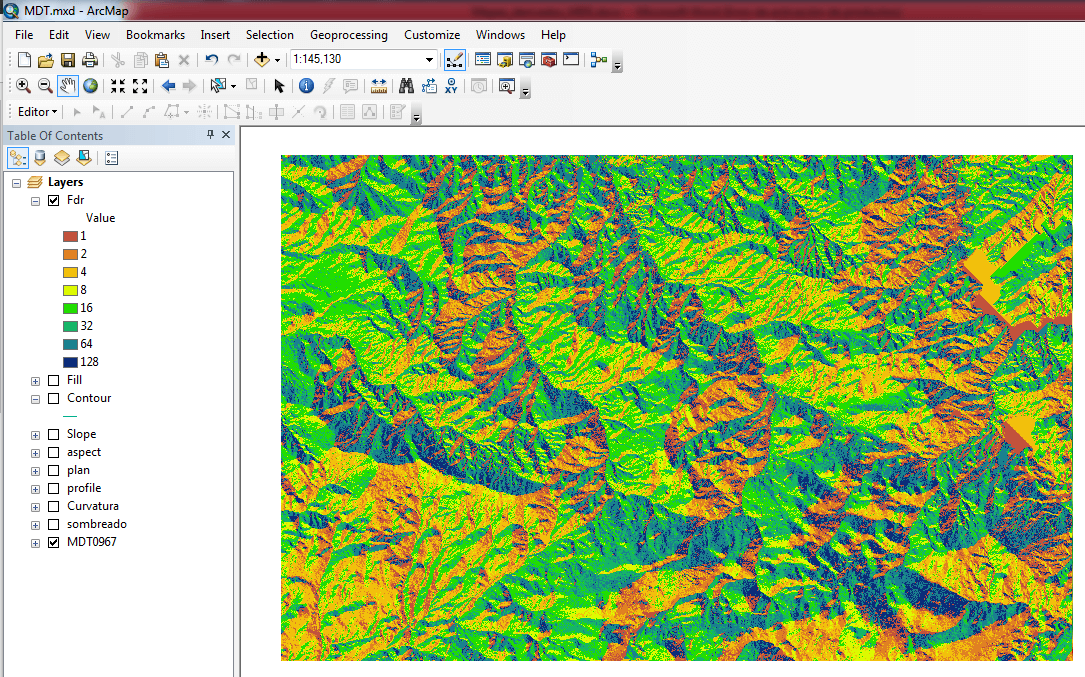Enable the Slope layer checkbox
This screenshot has width=1085, height=677.
click(x=54, y=434)
